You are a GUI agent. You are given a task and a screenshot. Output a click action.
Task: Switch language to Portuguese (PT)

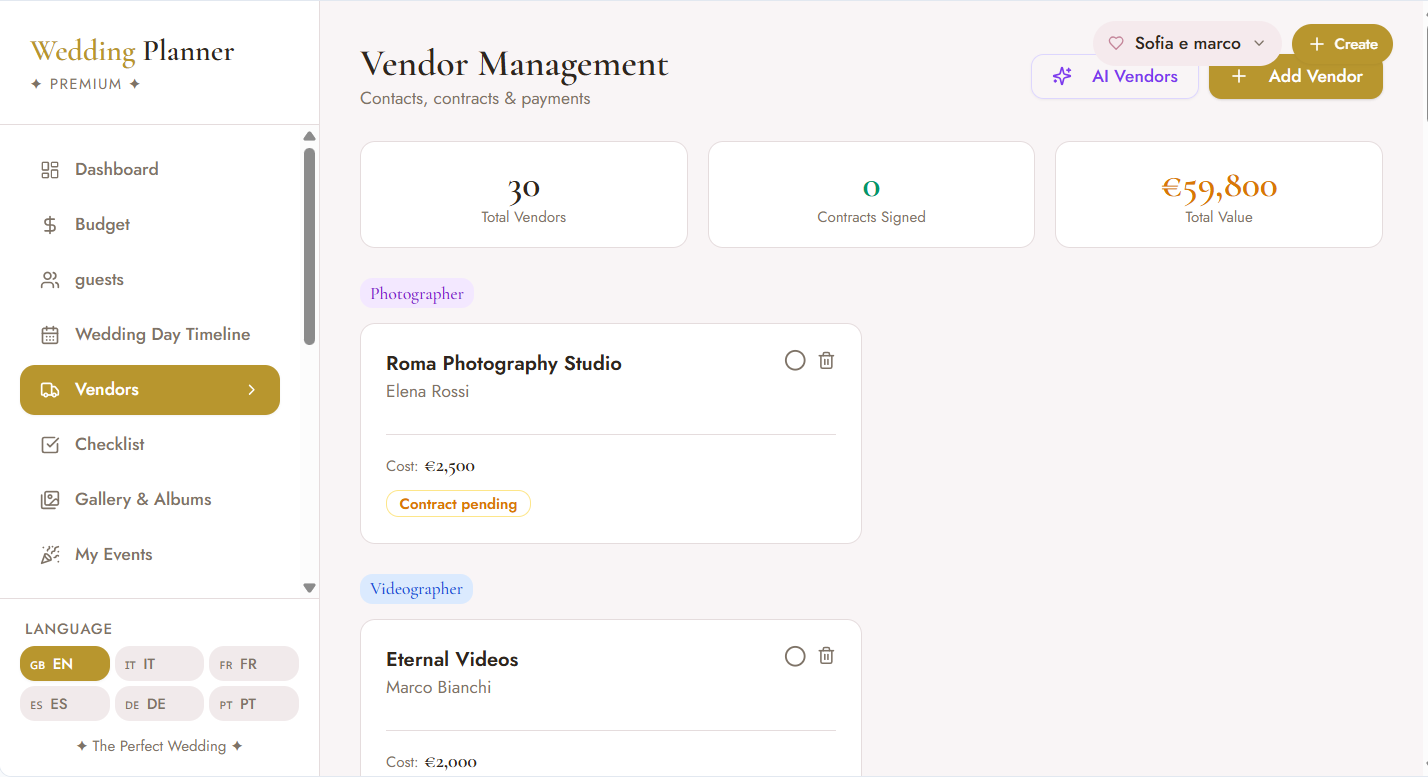click(x=254, y=704)
